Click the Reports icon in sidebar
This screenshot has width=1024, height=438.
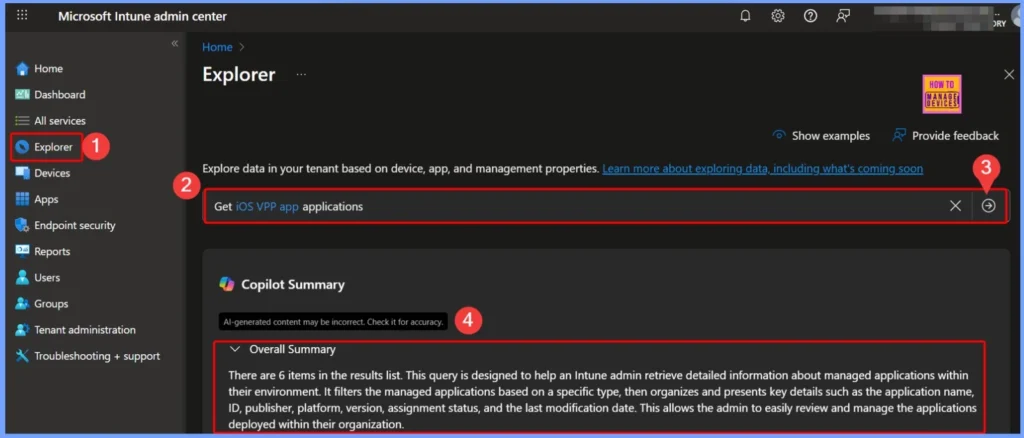coord(23,251)
